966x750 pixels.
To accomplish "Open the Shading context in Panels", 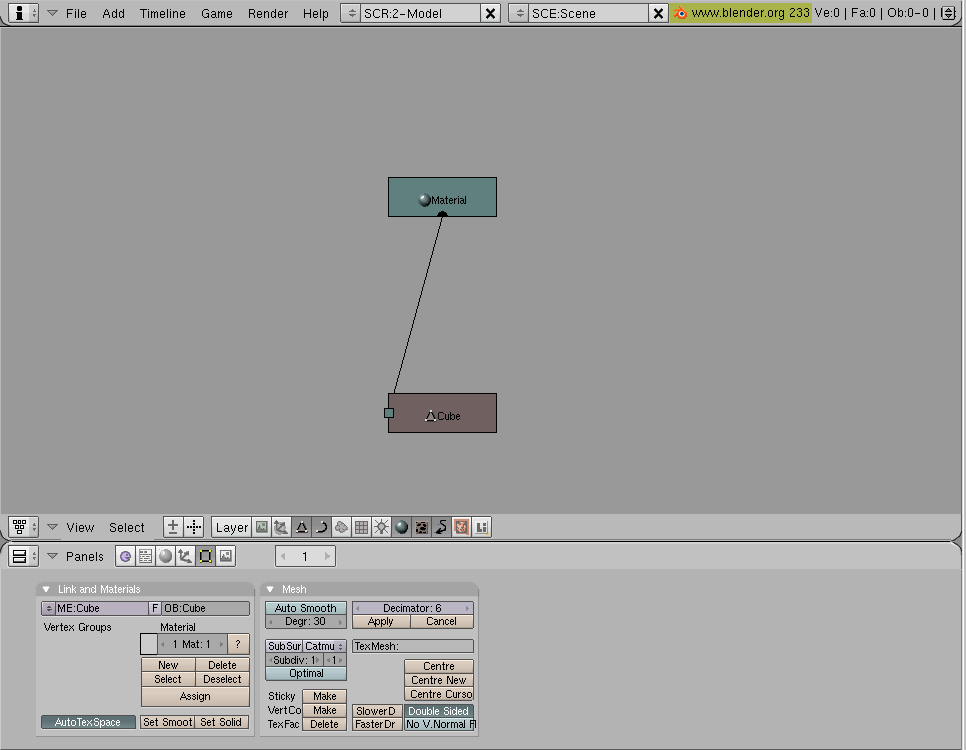I will click(x=165, y=556).
